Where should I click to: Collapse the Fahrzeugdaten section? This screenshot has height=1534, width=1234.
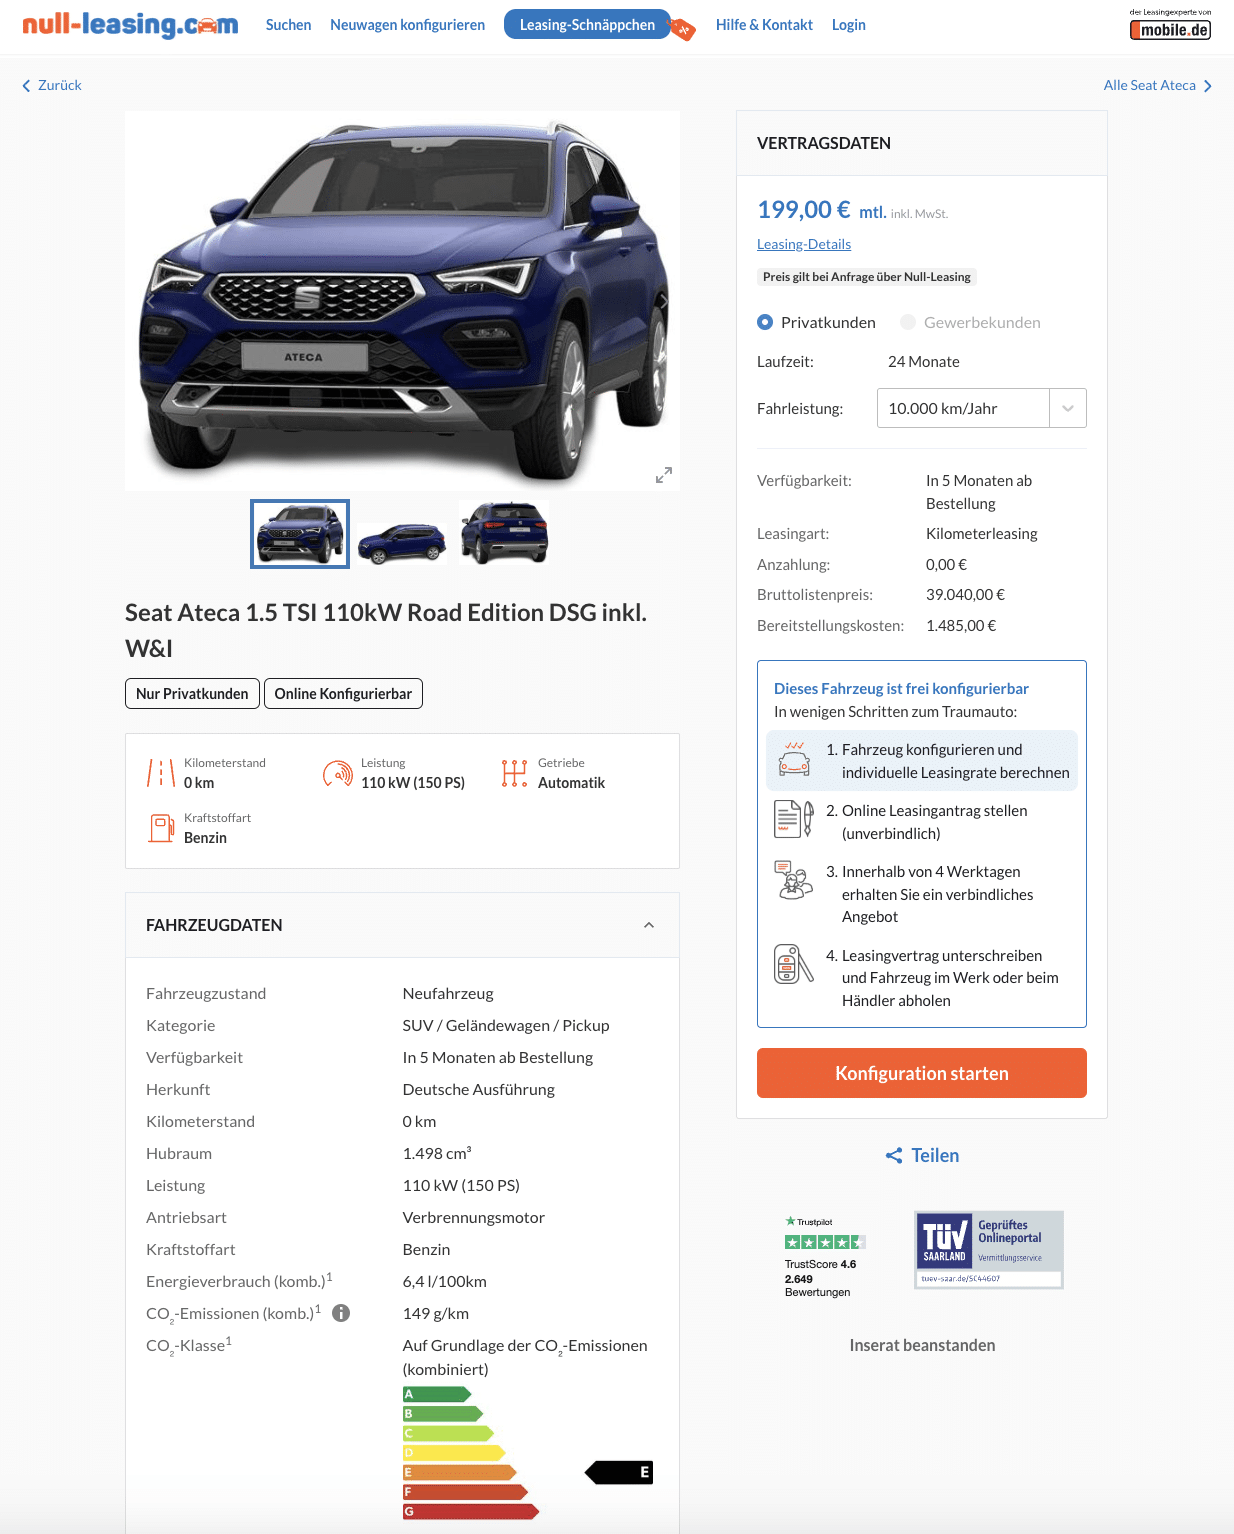click(x=649, y=925)
